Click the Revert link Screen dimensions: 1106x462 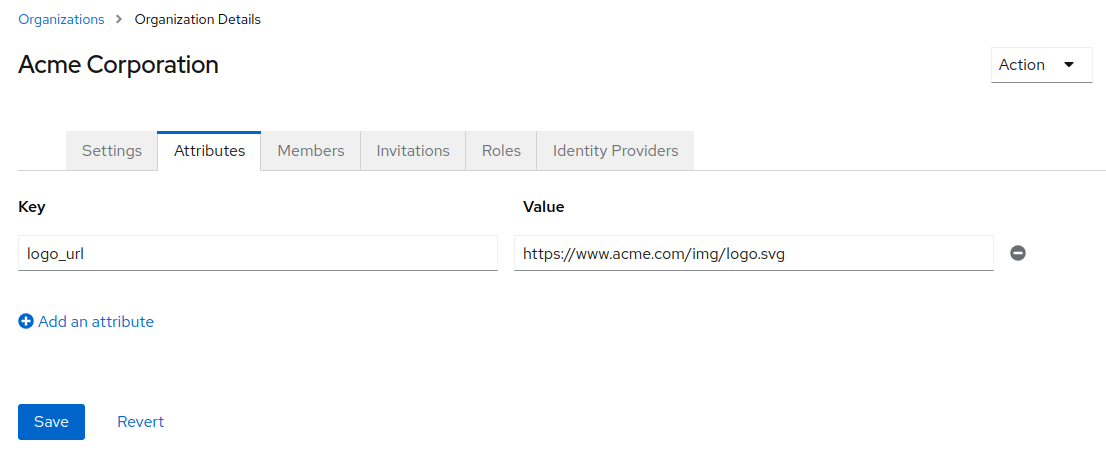pyautogui.click(x=140, y=422)
